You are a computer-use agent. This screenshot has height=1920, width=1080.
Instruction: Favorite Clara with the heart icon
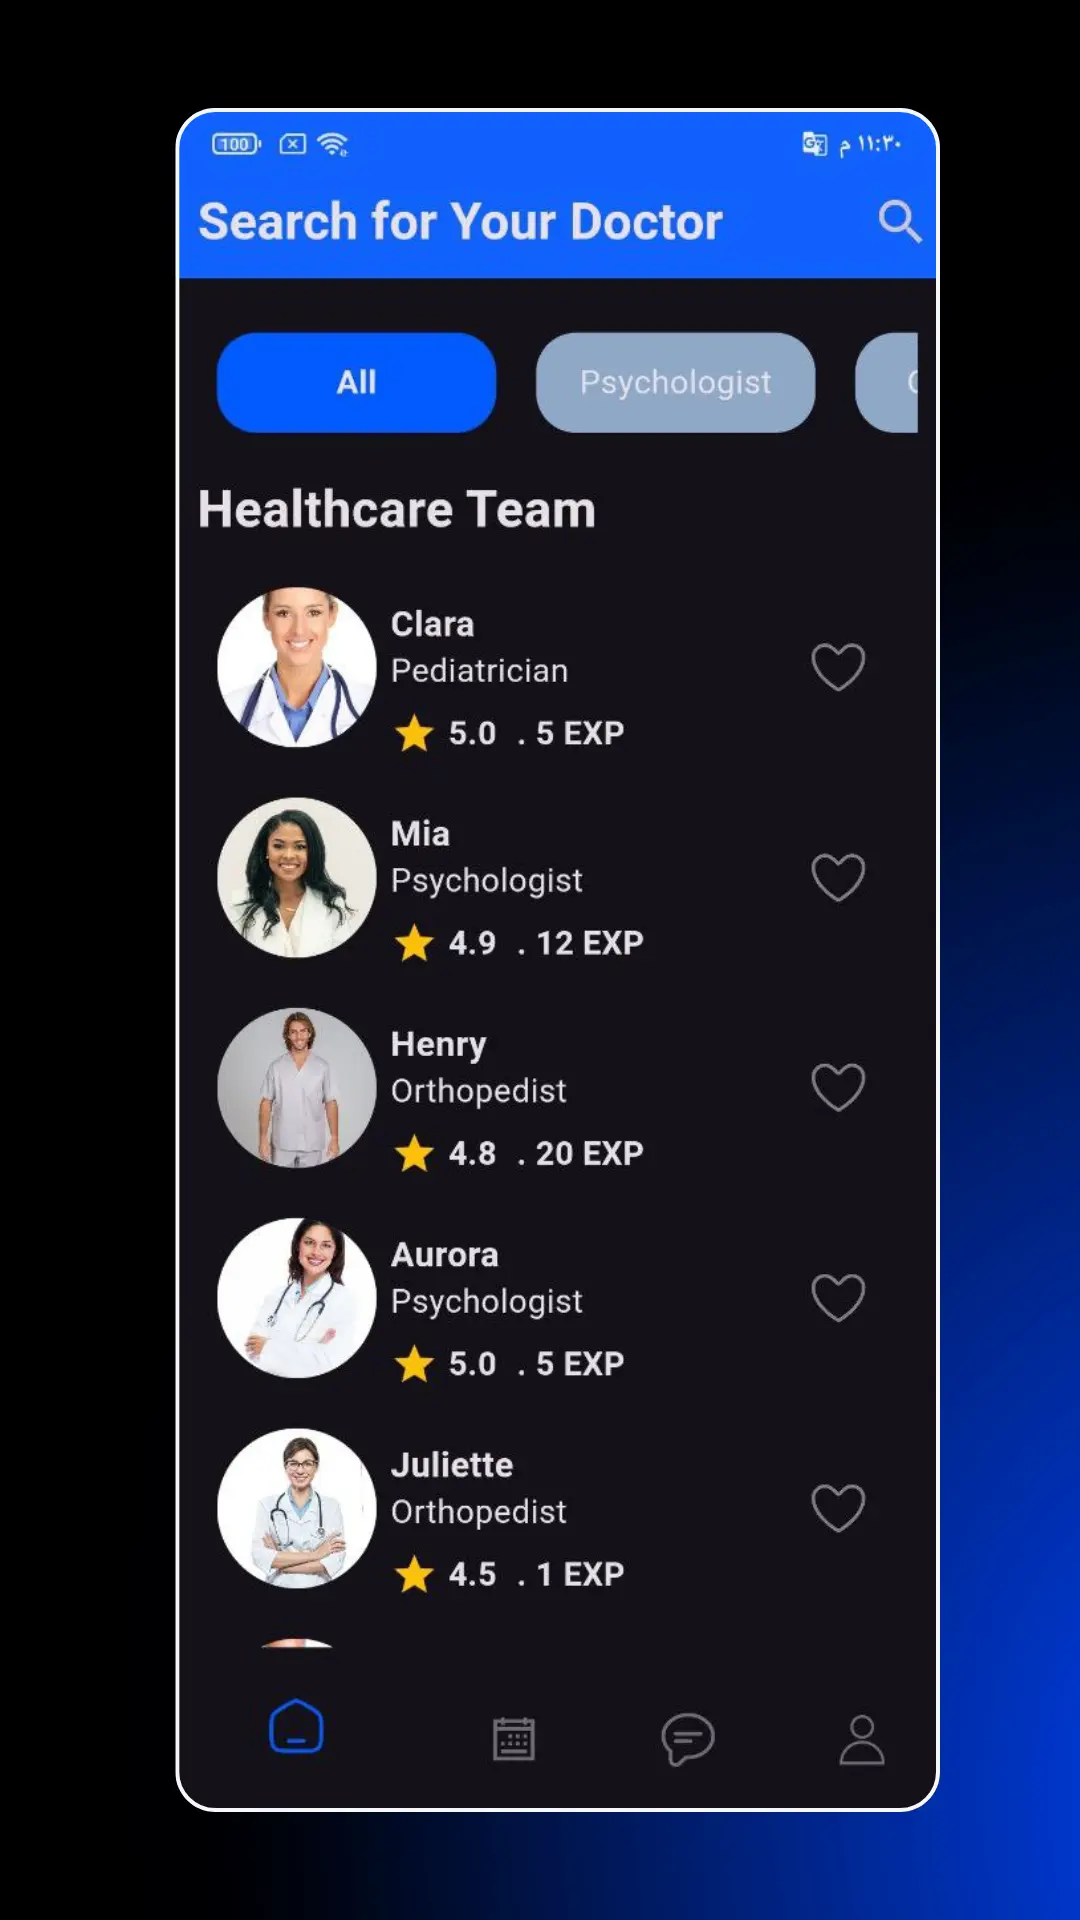click(838, 667)
